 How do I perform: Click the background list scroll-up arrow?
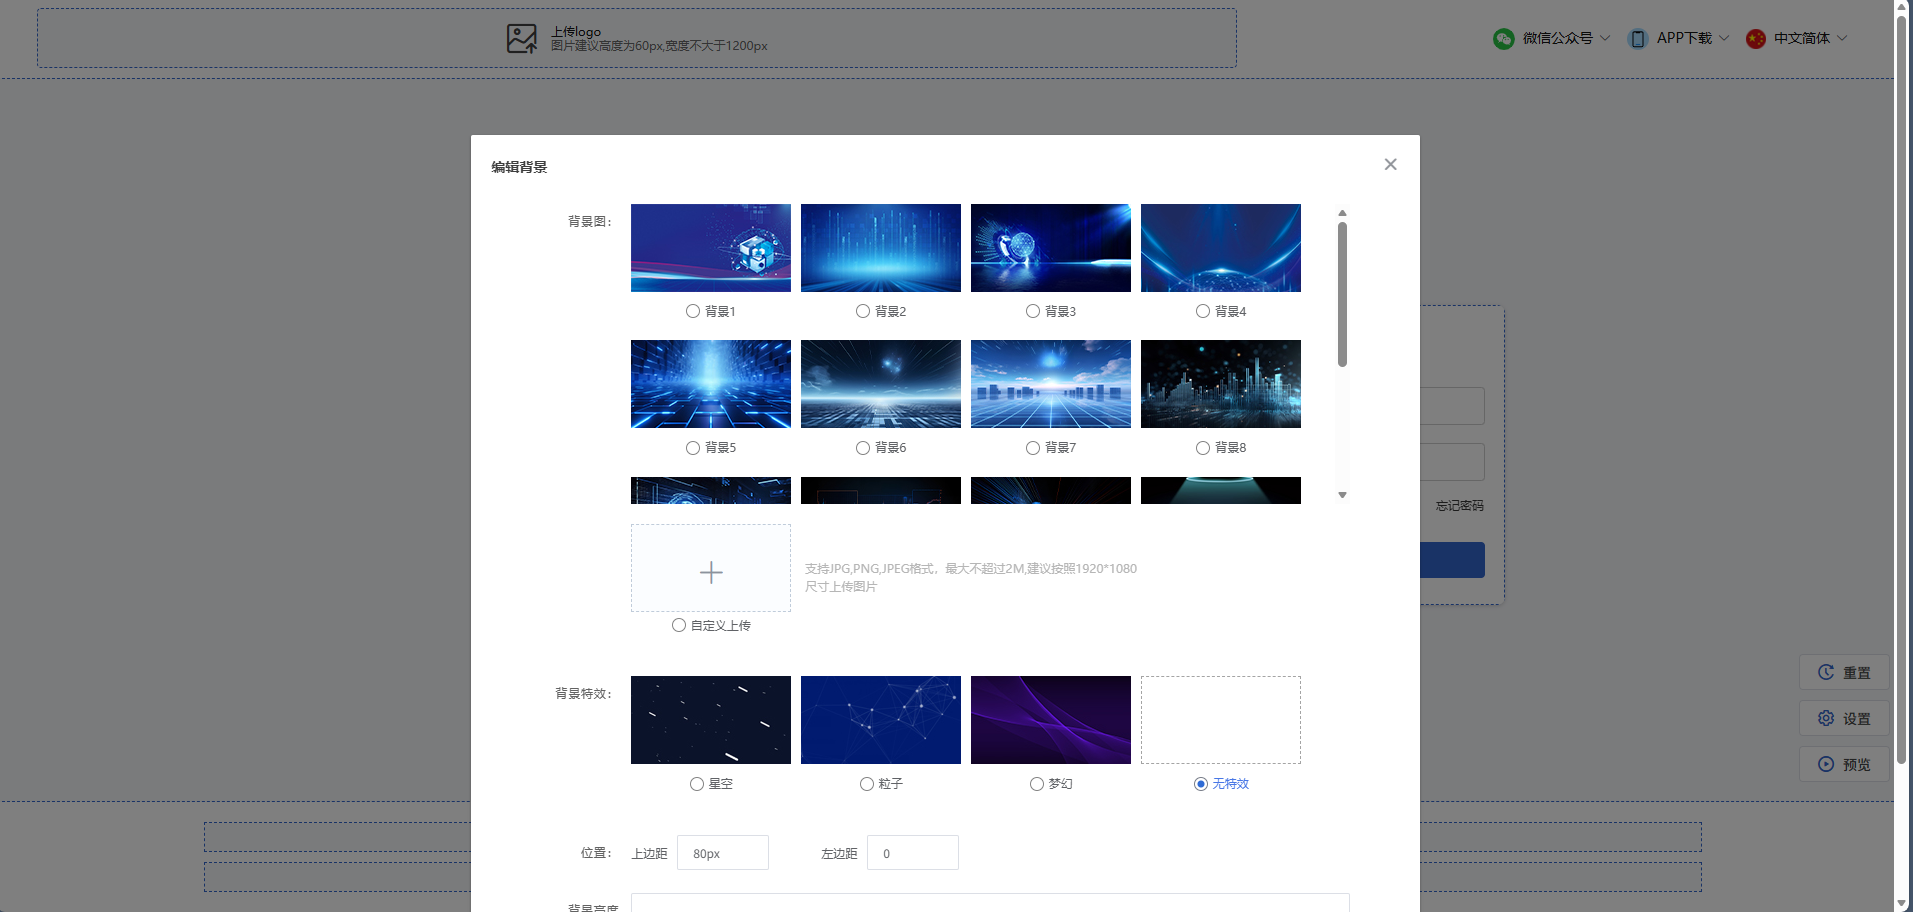1342,213
